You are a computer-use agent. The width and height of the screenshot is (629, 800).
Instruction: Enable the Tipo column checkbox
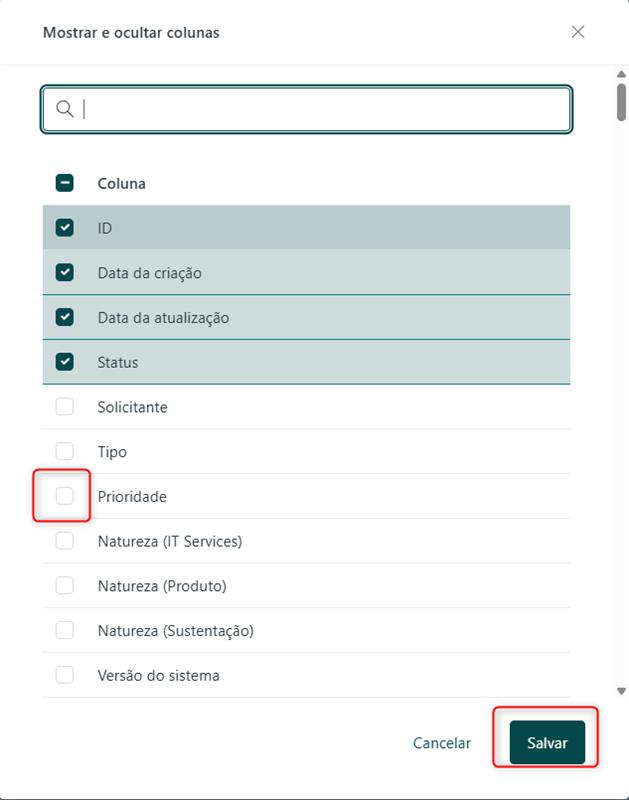65,452
